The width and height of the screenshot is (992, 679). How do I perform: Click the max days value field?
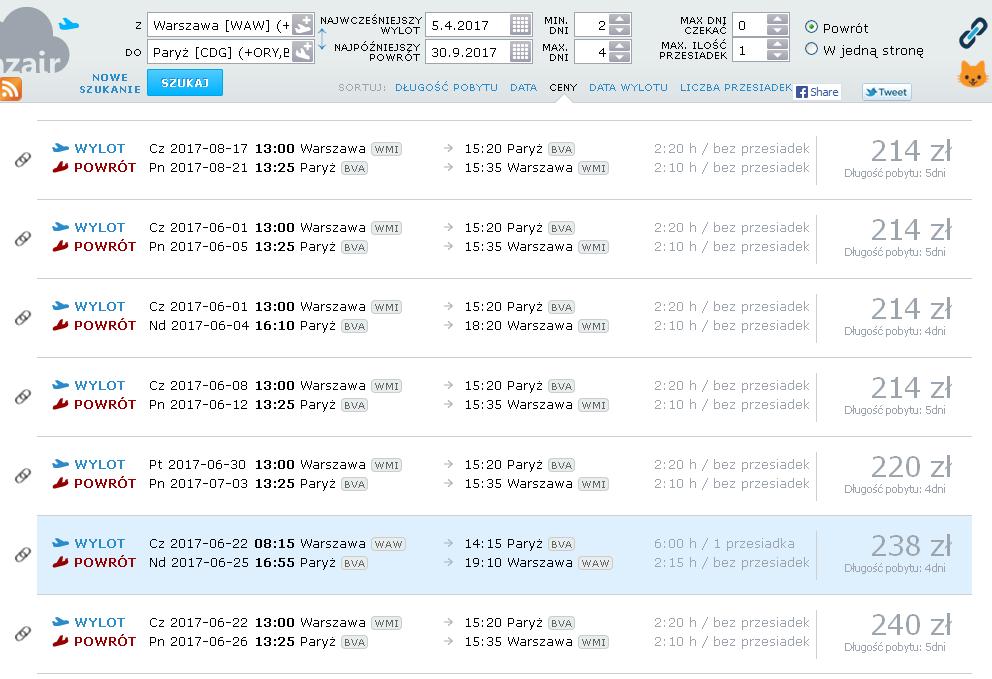pyautogui.click(x=593, y=52)
